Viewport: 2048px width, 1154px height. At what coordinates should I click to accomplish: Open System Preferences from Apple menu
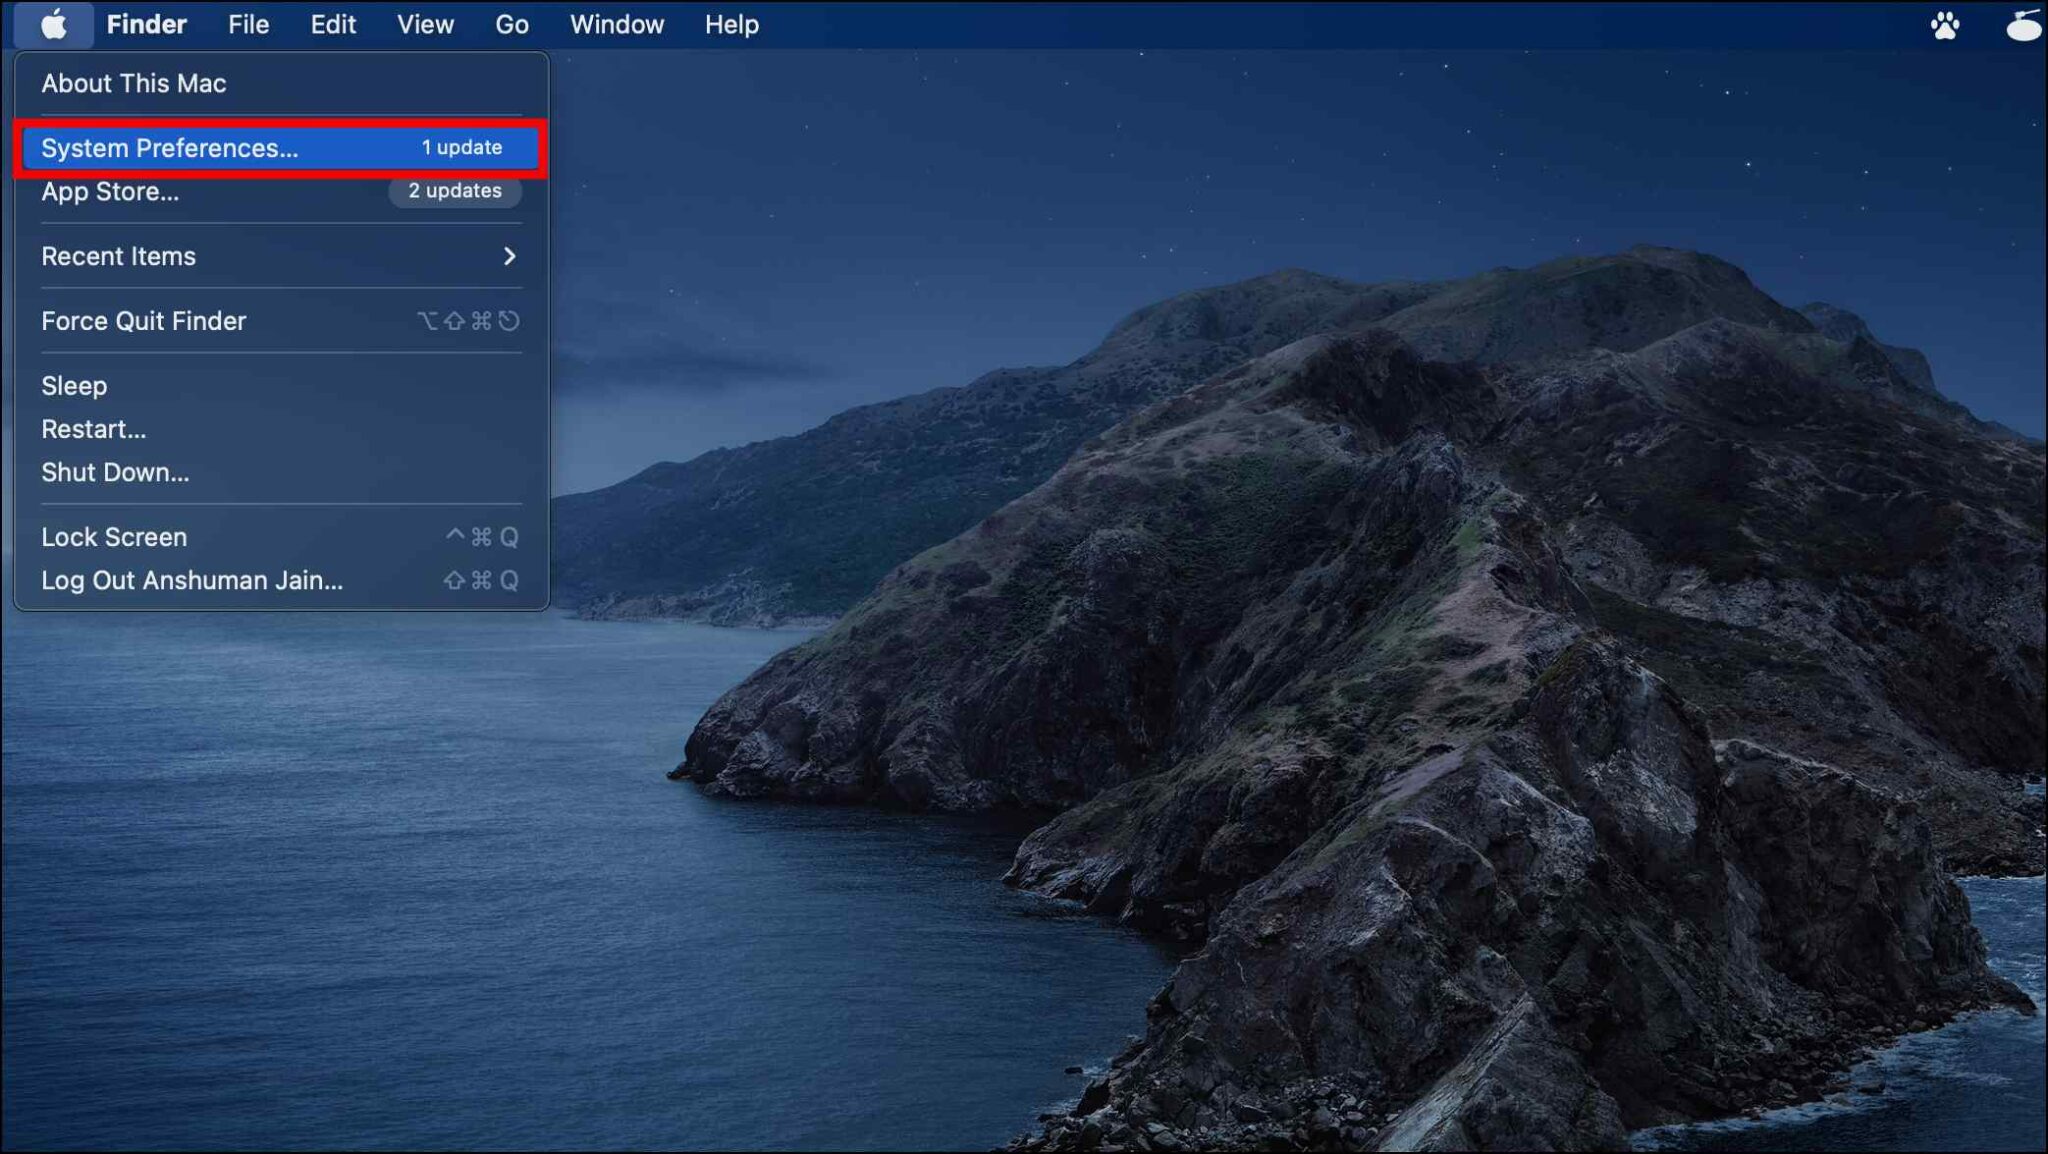pos(170,148)
